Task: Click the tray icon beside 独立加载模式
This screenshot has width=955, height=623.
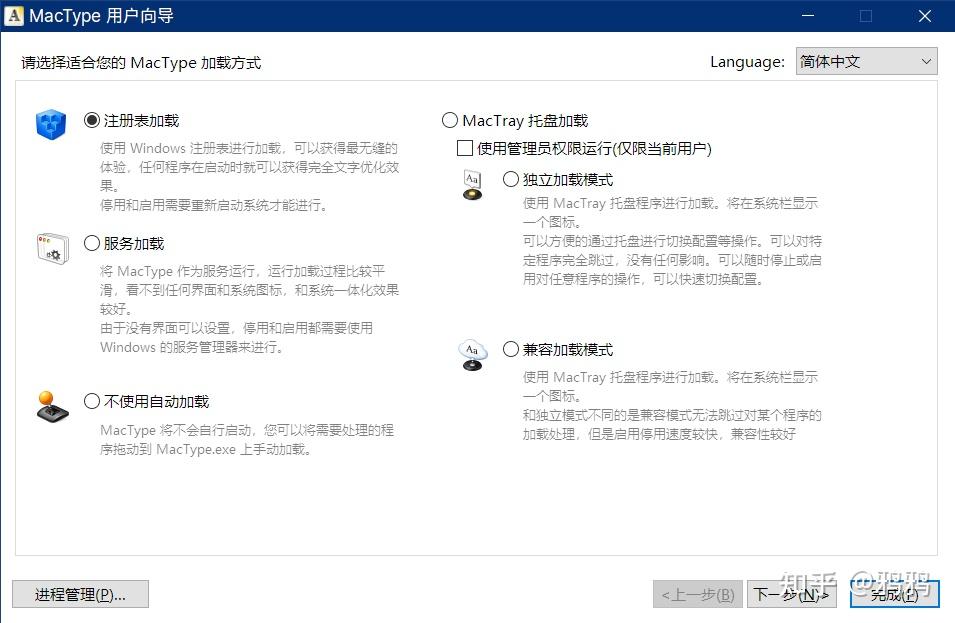Action: (x=471, y=186)
